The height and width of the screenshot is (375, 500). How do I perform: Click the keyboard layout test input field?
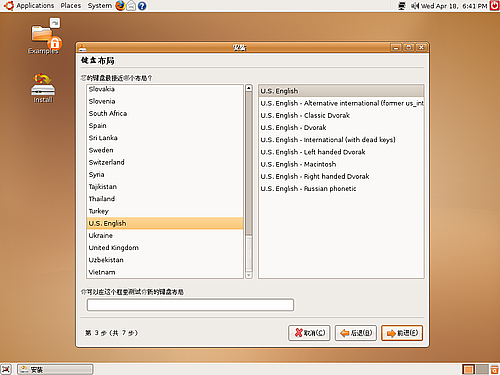(x=190, y=305)
